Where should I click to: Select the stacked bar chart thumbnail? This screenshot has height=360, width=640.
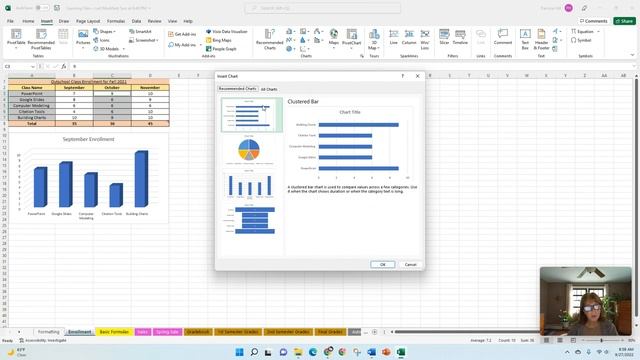tap(249, 219)
